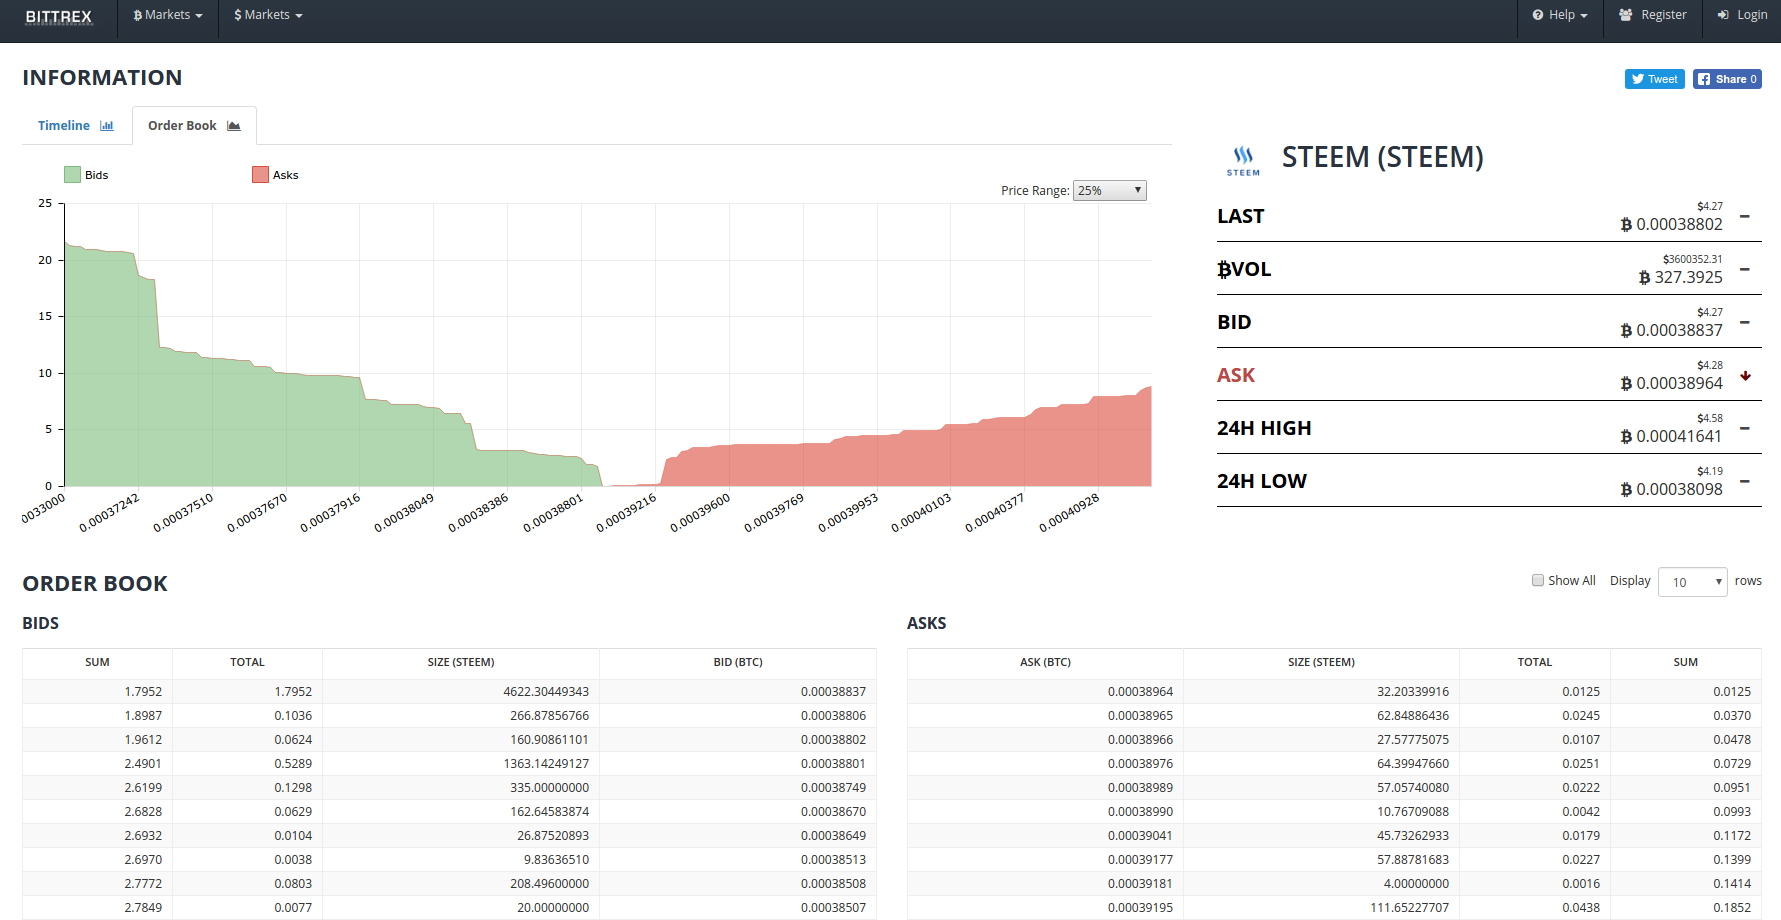Click the asks SIZE (STEEM) header

click(1321, 662)
